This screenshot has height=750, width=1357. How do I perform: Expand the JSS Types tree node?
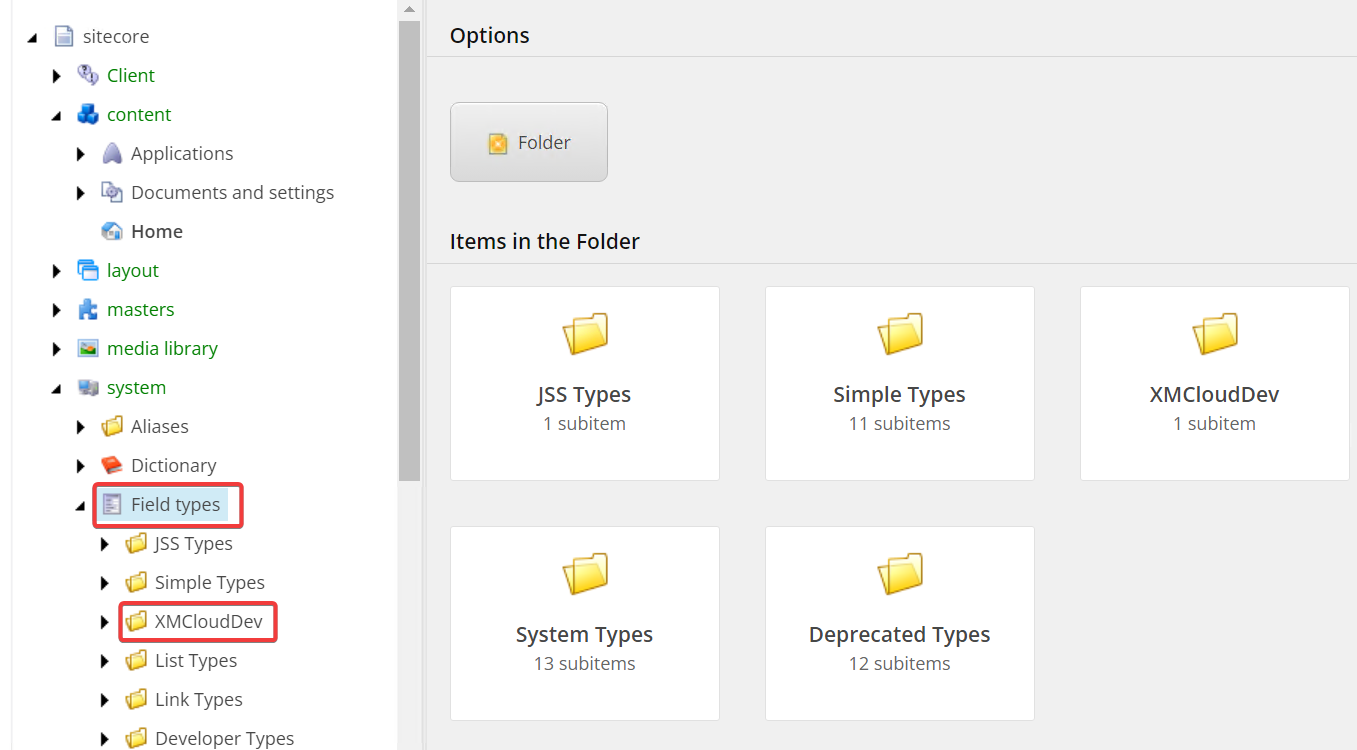tap(105, 543)
